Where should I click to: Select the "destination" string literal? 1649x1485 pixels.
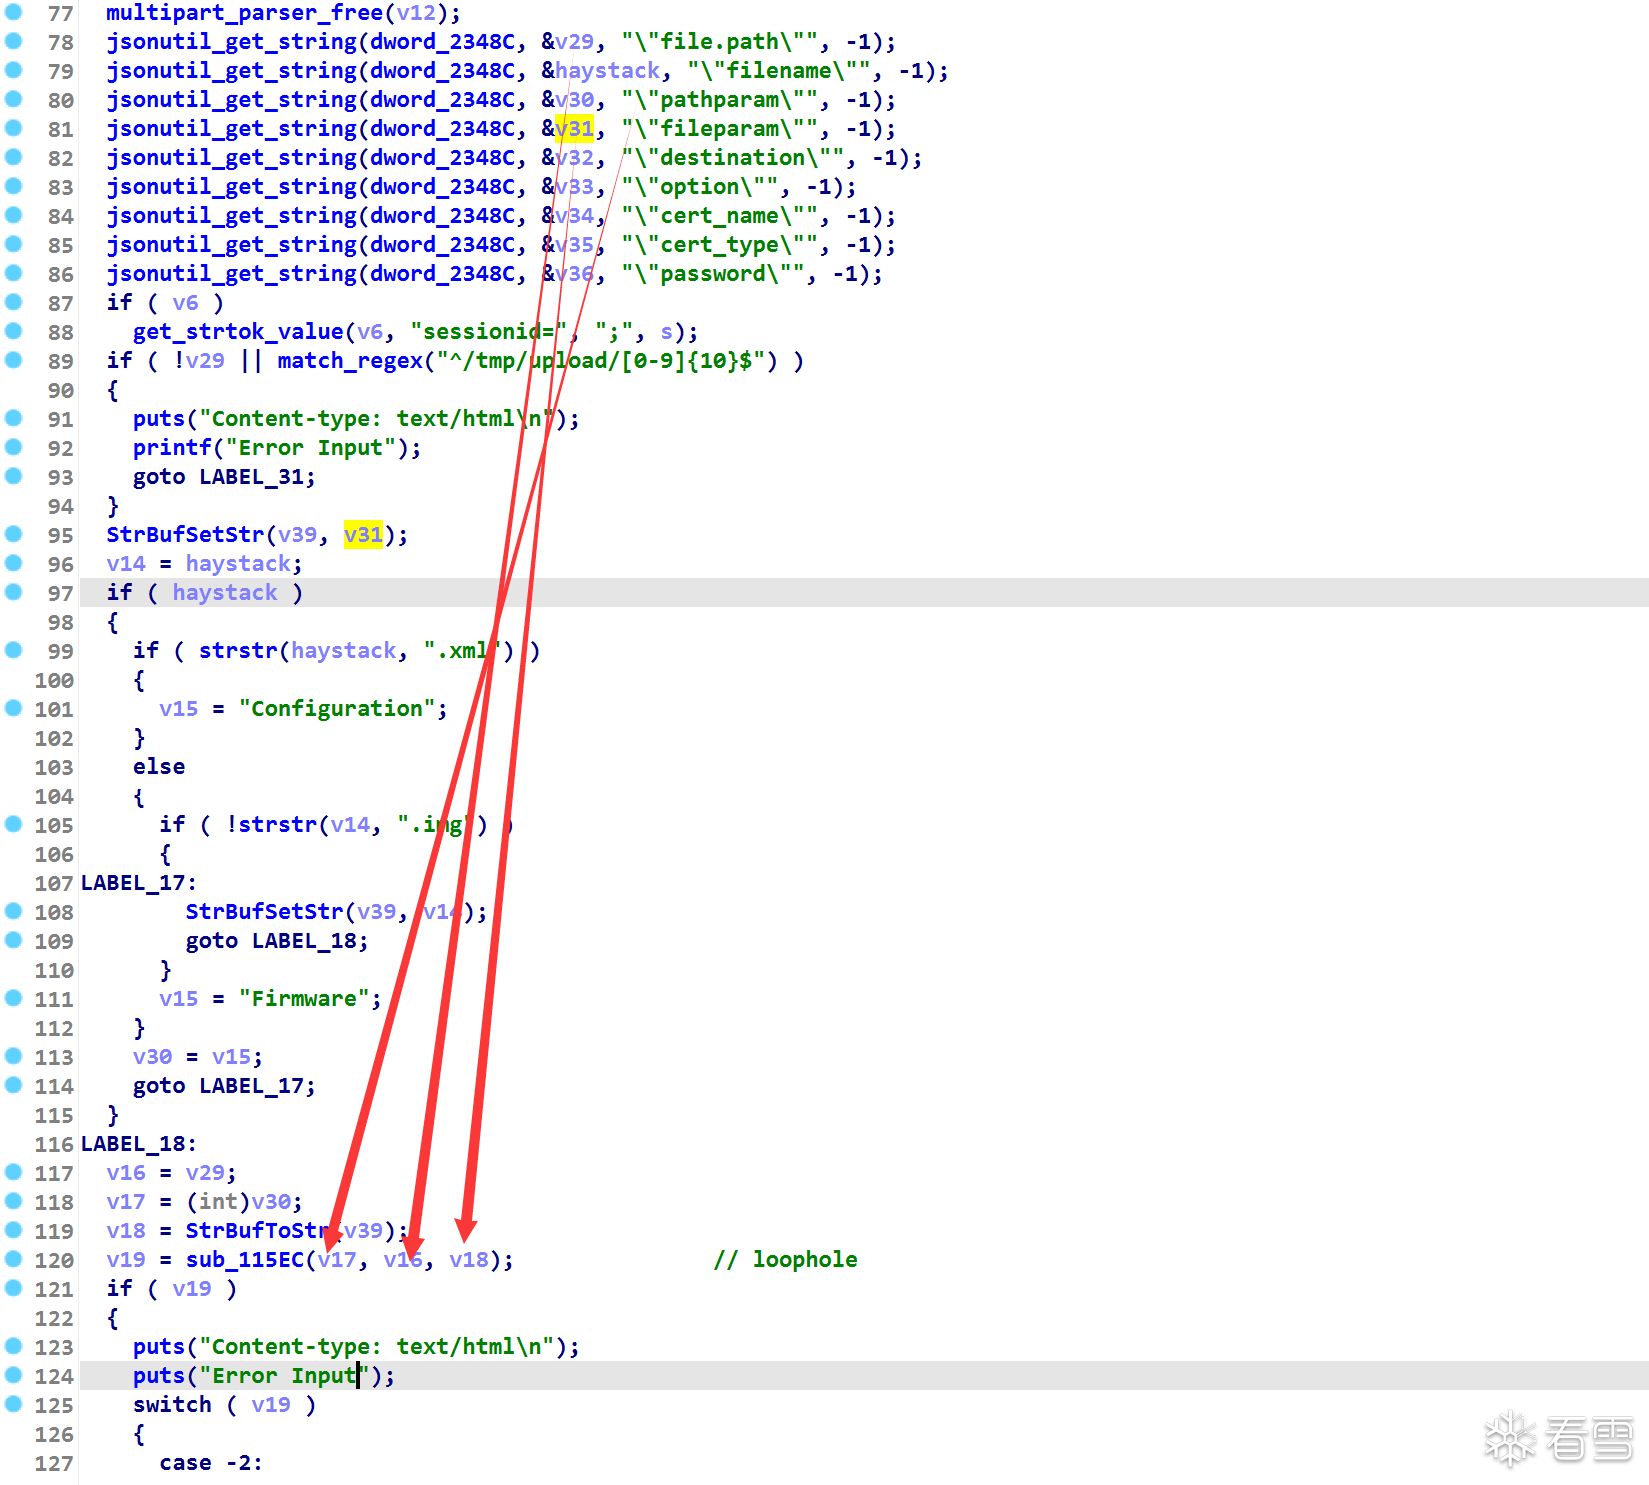(733, 158)
